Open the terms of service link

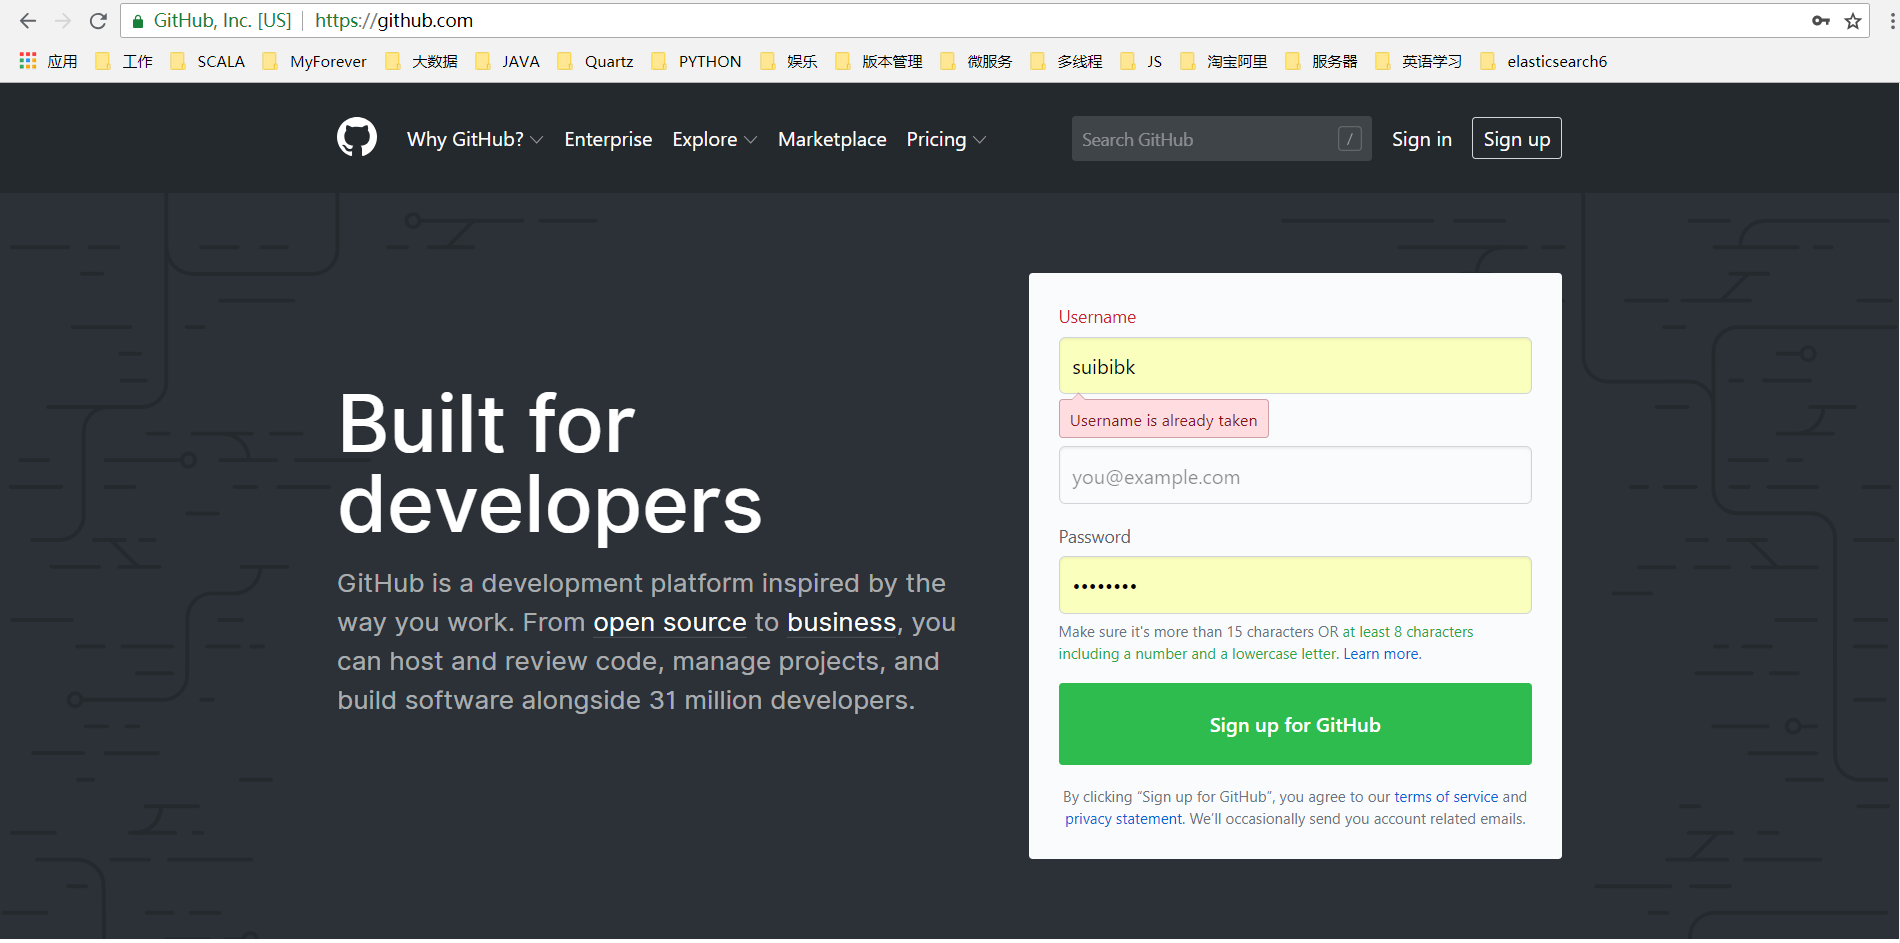click(1446, 797)
